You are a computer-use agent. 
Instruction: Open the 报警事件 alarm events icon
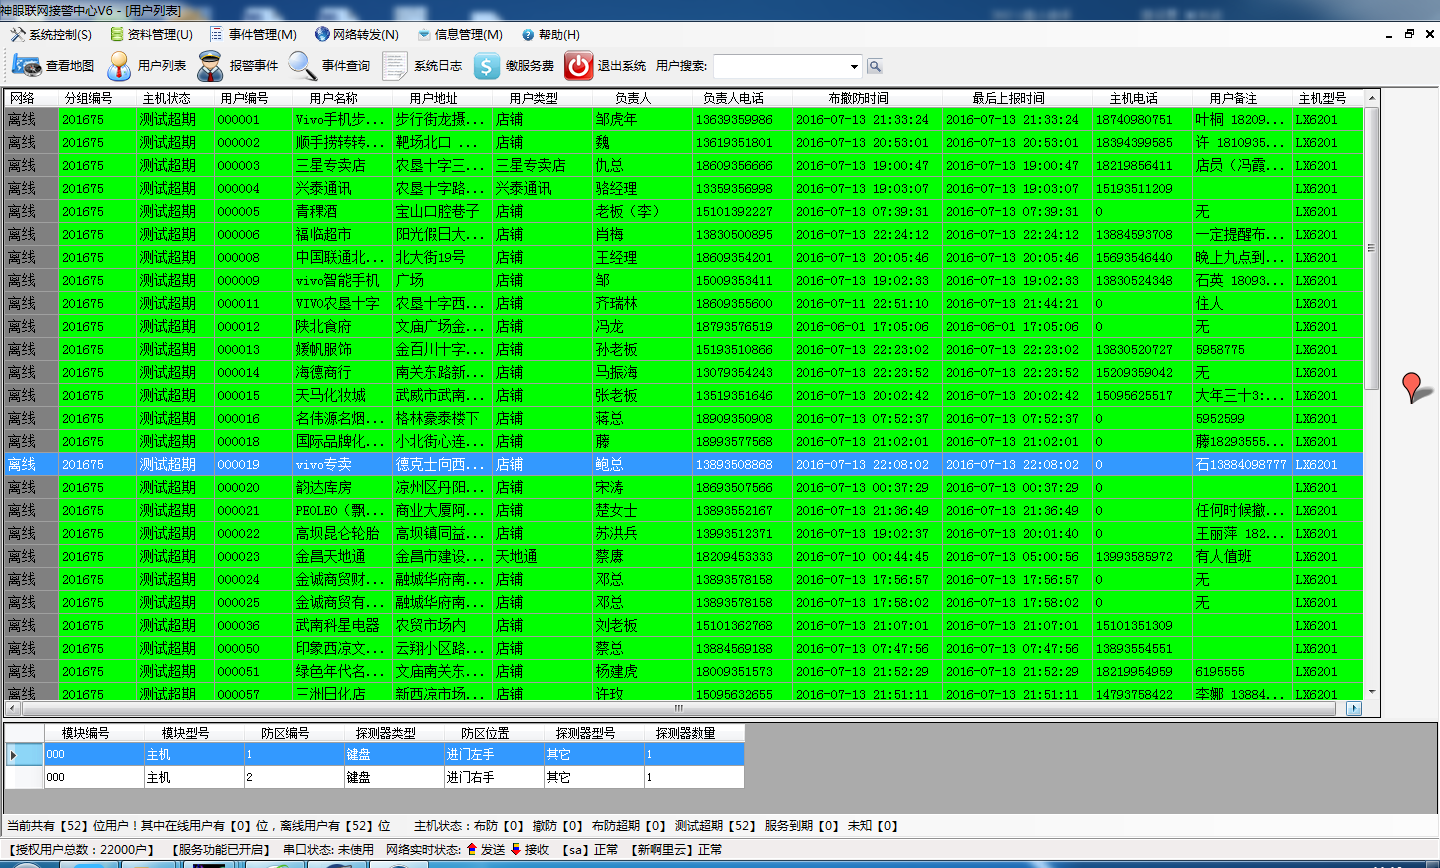210,66
